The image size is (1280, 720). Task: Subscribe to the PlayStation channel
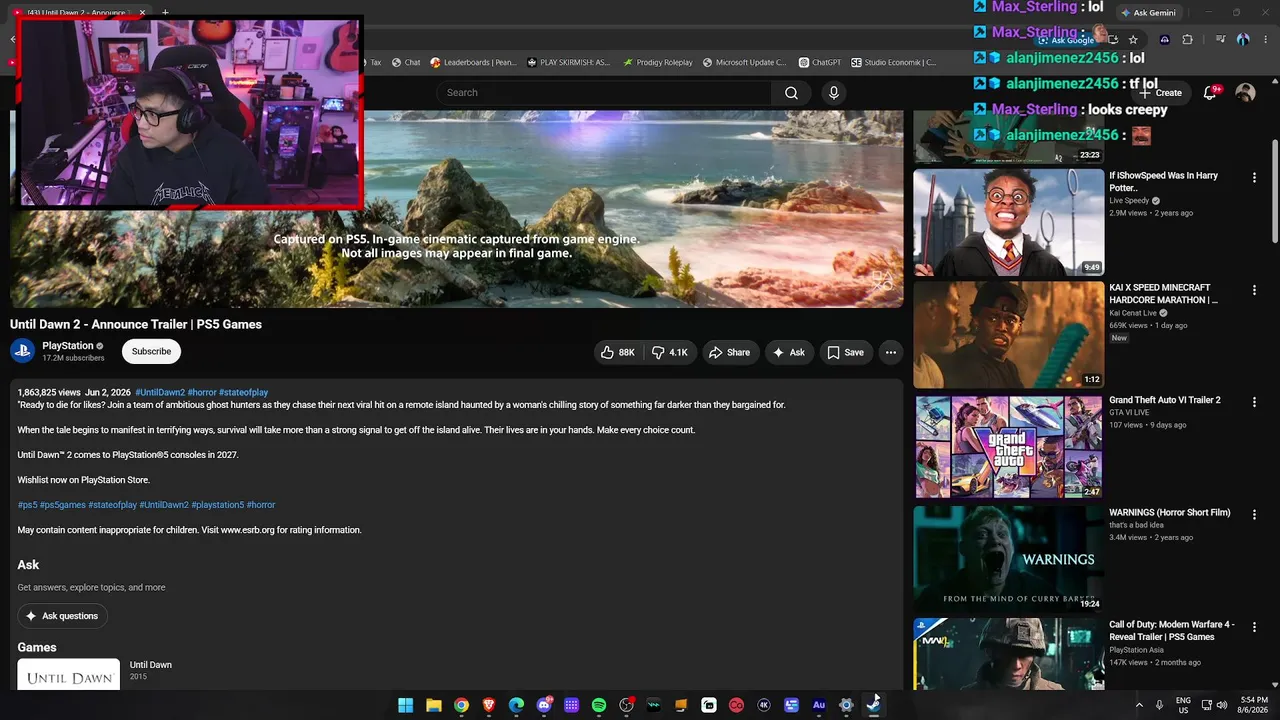tap(151, 352)
